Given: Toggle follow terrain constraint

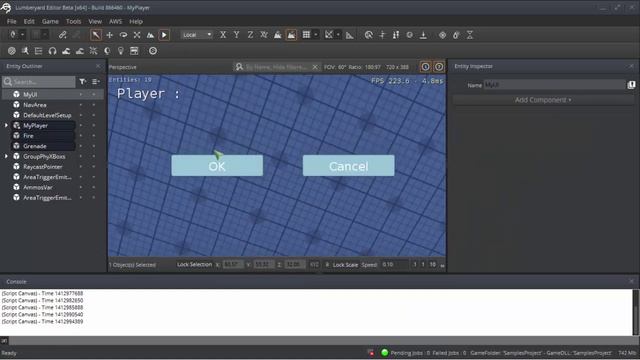Looking at the screenshot, I should click(x=278, y=35).
